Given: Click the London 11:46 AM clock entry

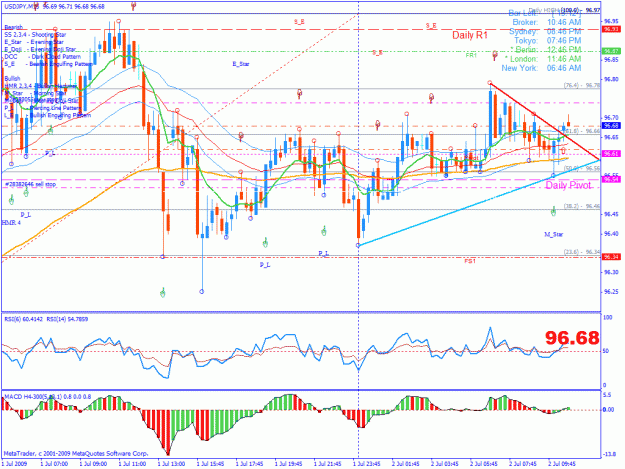Looking at the screenshot, I should click(542, 59).
